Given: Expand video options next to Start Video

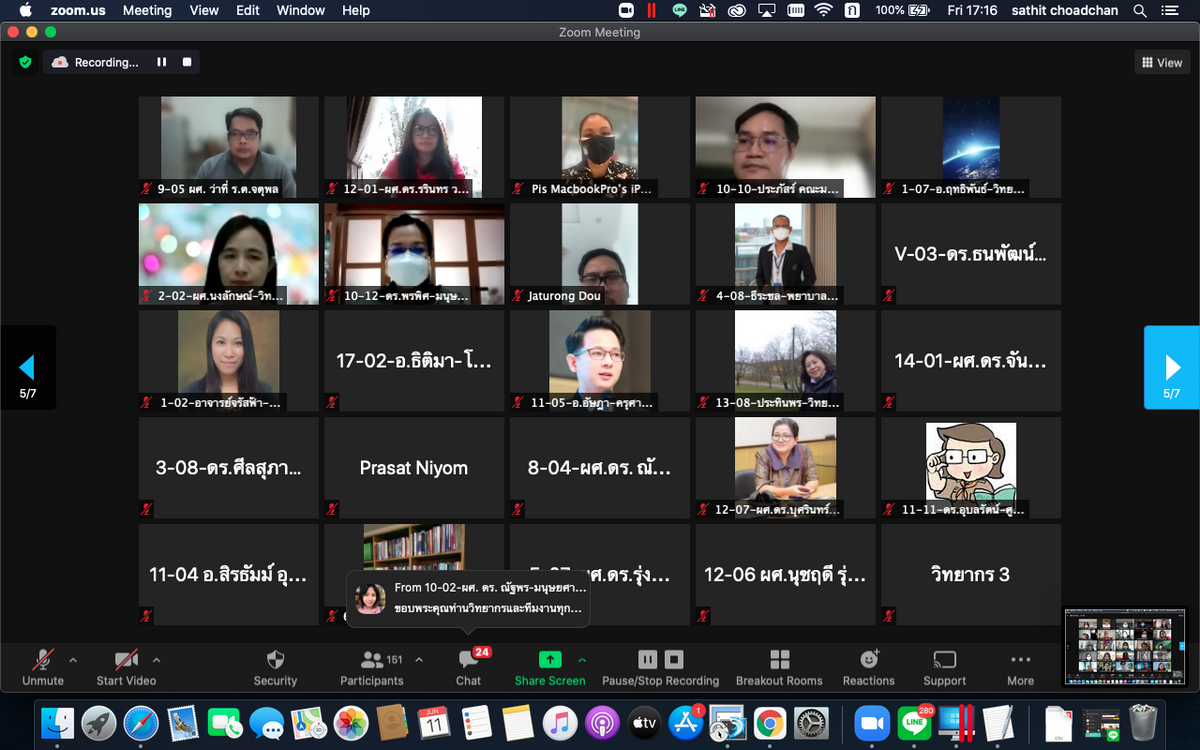Looking at the screenshot, I should [x=156, y=660].
